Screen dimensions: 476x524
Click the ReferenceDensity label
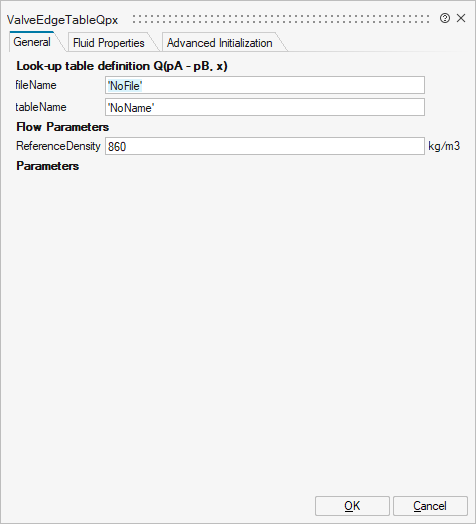click(58, 146)
